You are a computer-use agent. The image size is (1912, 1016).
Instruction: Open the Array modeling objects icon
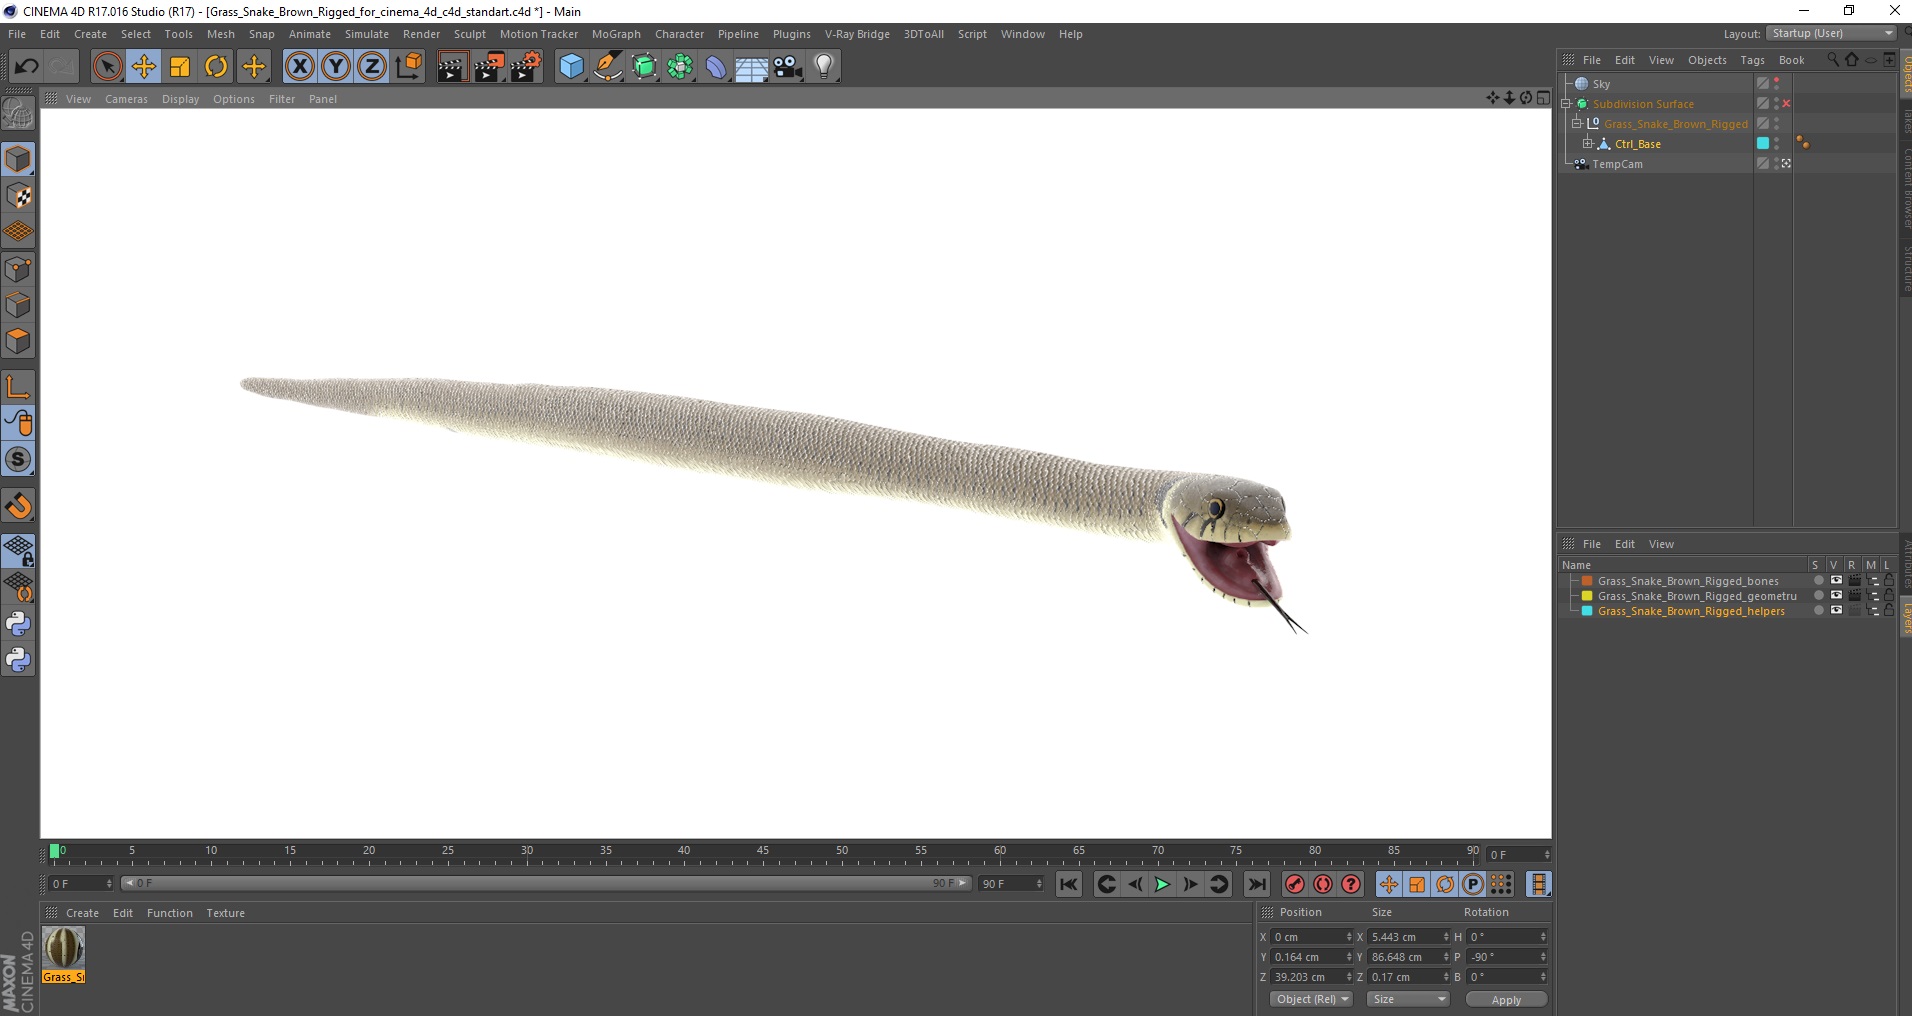point(680,67)
